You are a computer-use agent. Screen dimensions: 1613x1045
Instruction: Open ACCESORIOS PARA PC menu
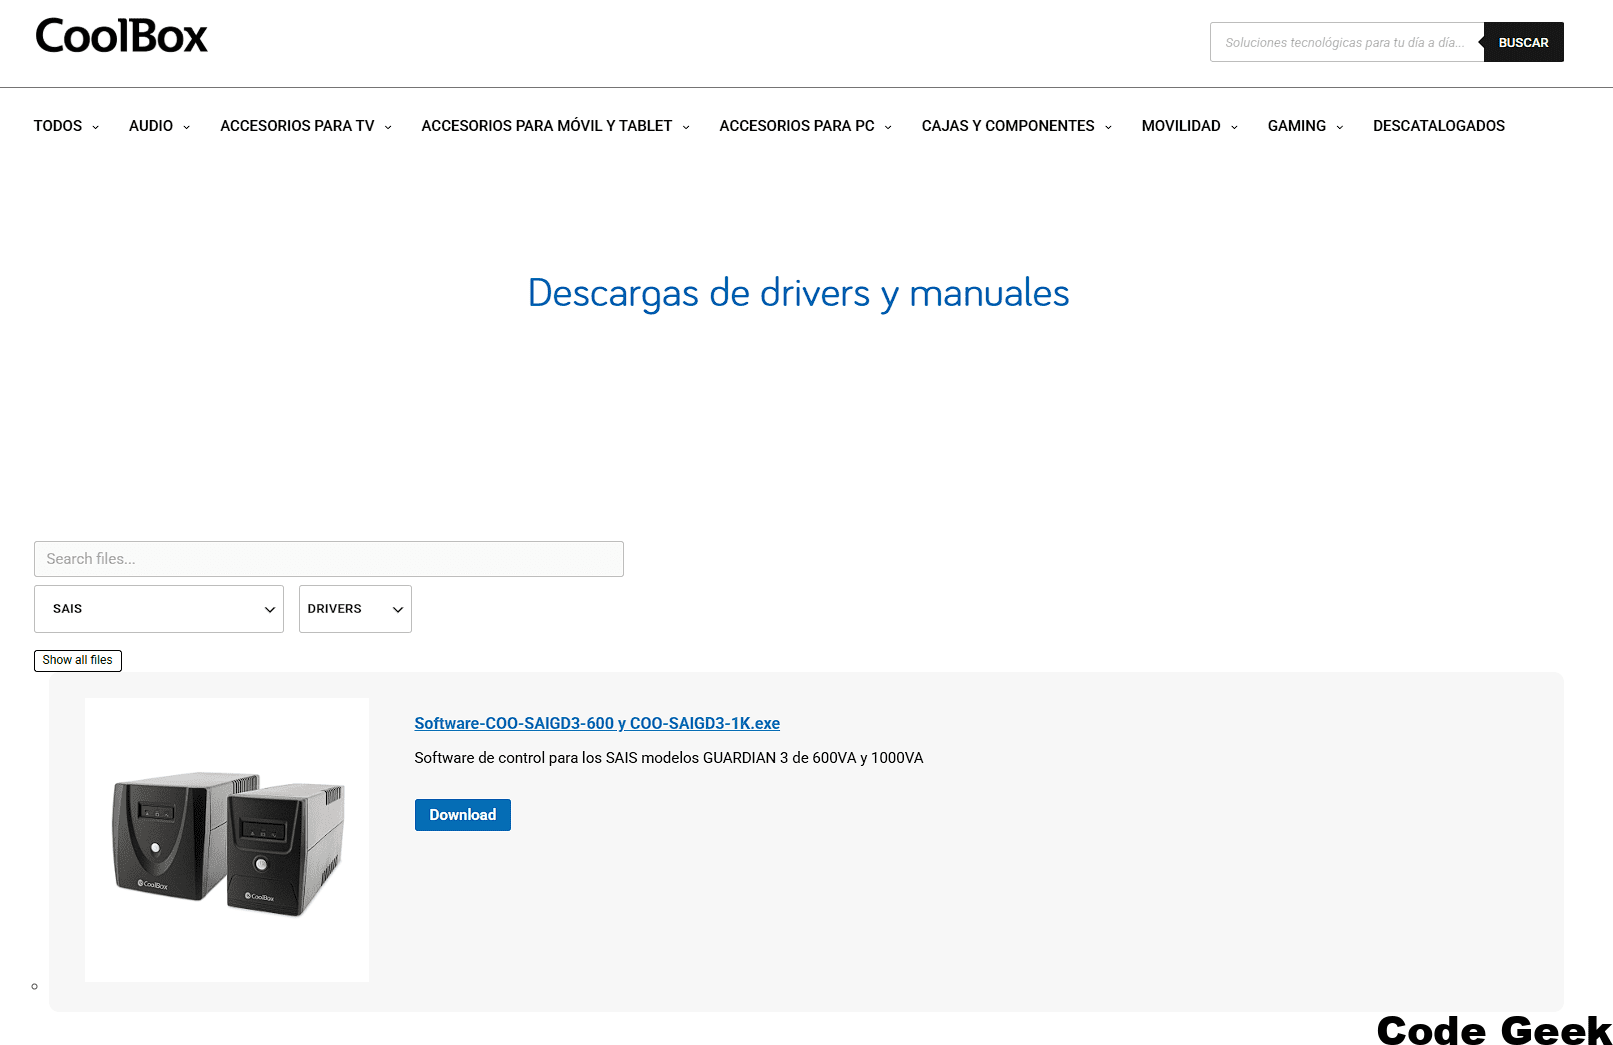coord(797,126)
